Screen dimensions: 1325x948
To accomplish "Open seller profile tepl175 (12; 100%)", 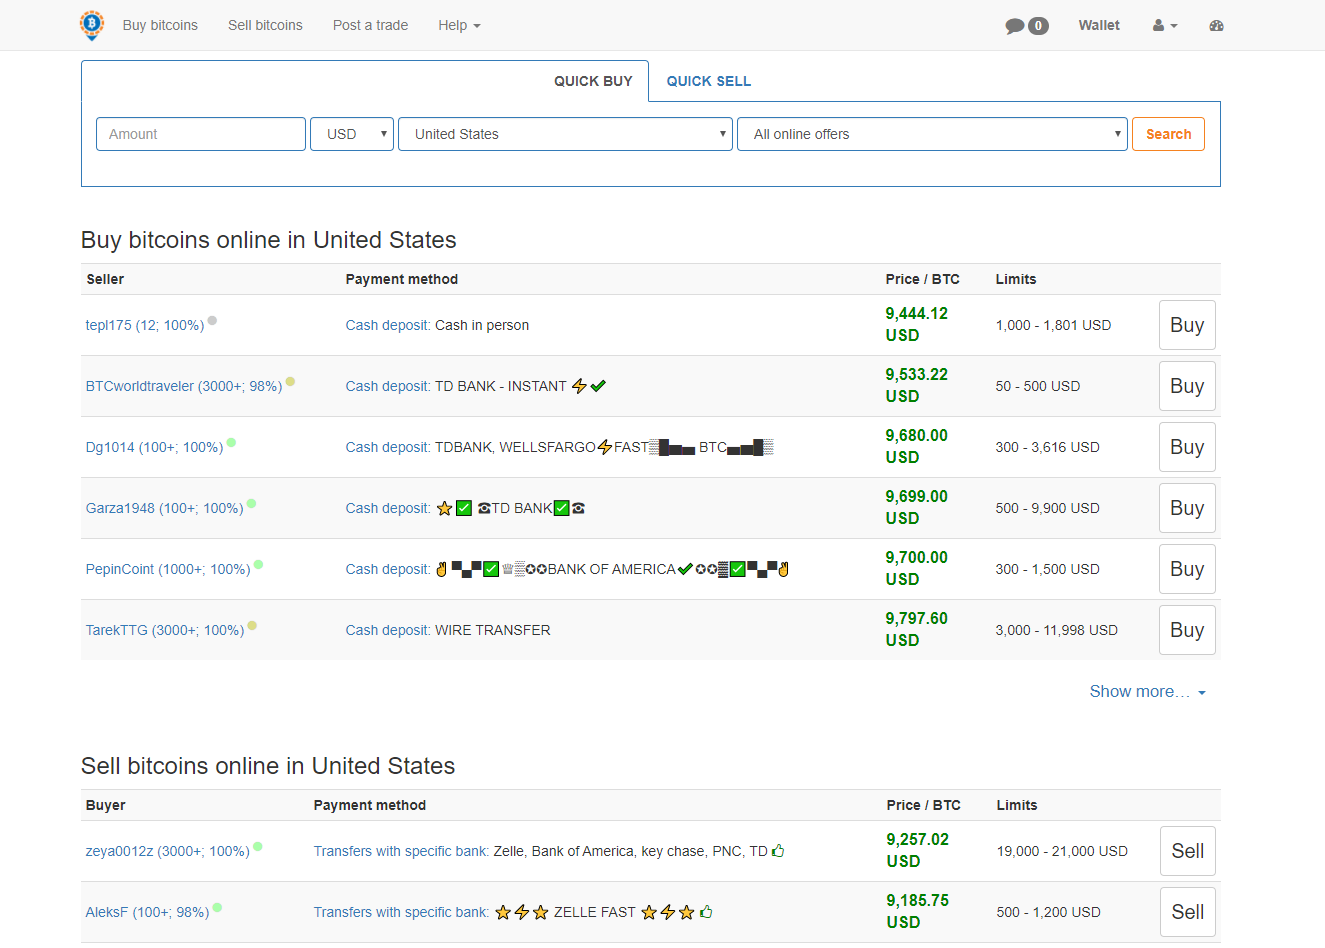I will click(145, 325).
